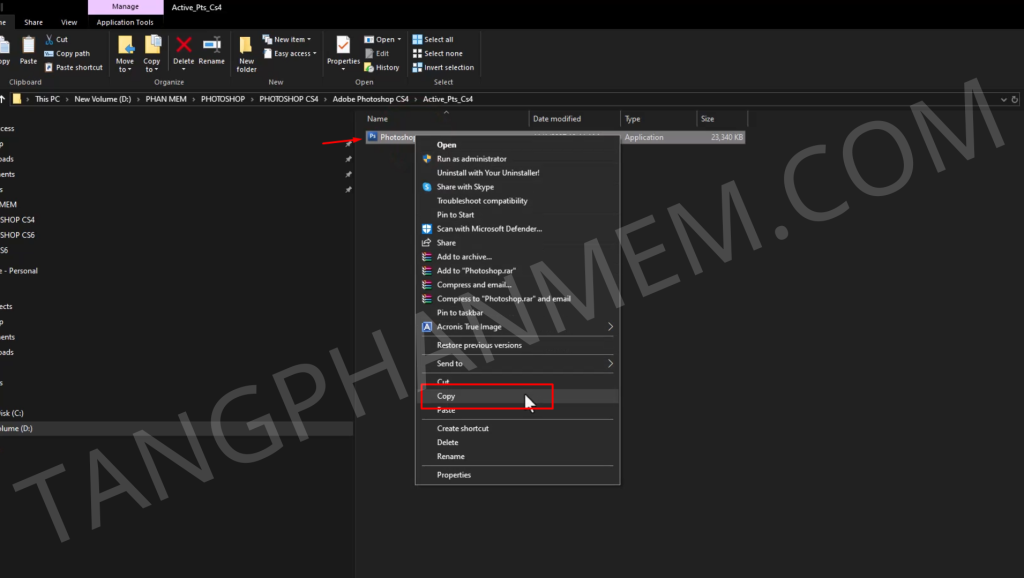This screenshot has width=1024, height=578.
Task: Click Select all in the ribbon
Action: [438, 39]
